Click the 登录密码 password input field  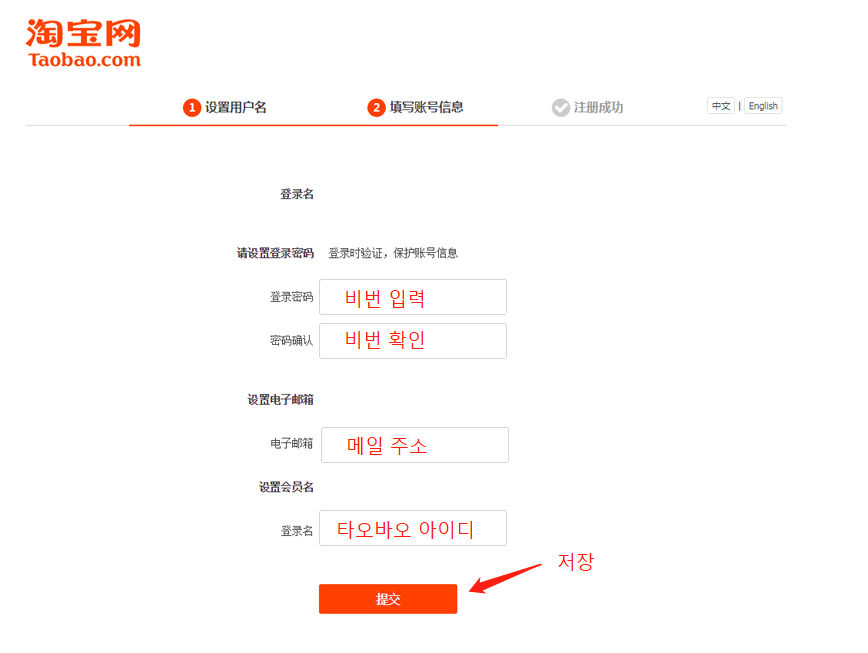coord(413,297)
